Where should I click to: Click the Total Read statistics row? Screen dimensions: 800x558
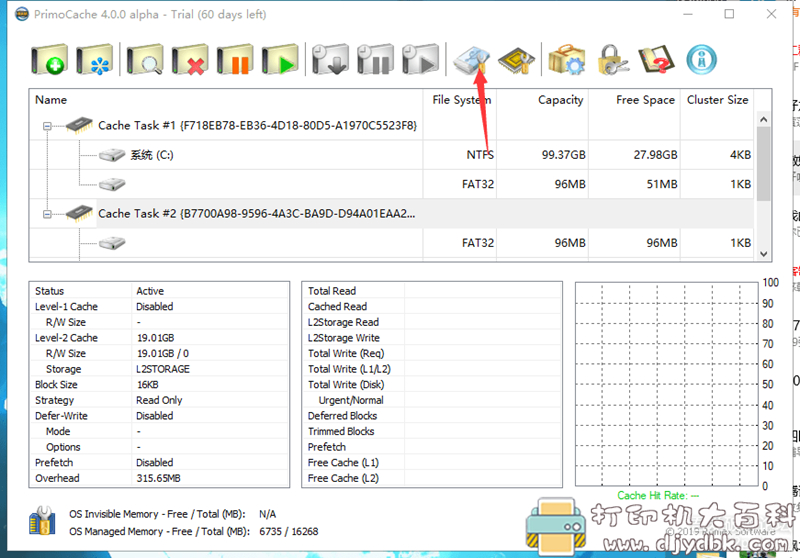click(x=432, y=291)
